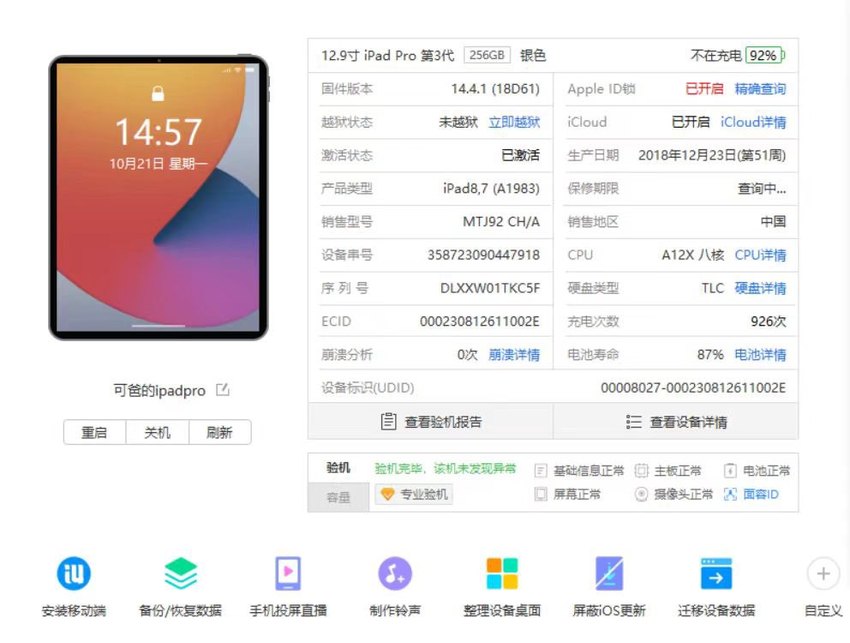
Task: Open the 立即越狱 jailbreak link
Action: (514, 122)
